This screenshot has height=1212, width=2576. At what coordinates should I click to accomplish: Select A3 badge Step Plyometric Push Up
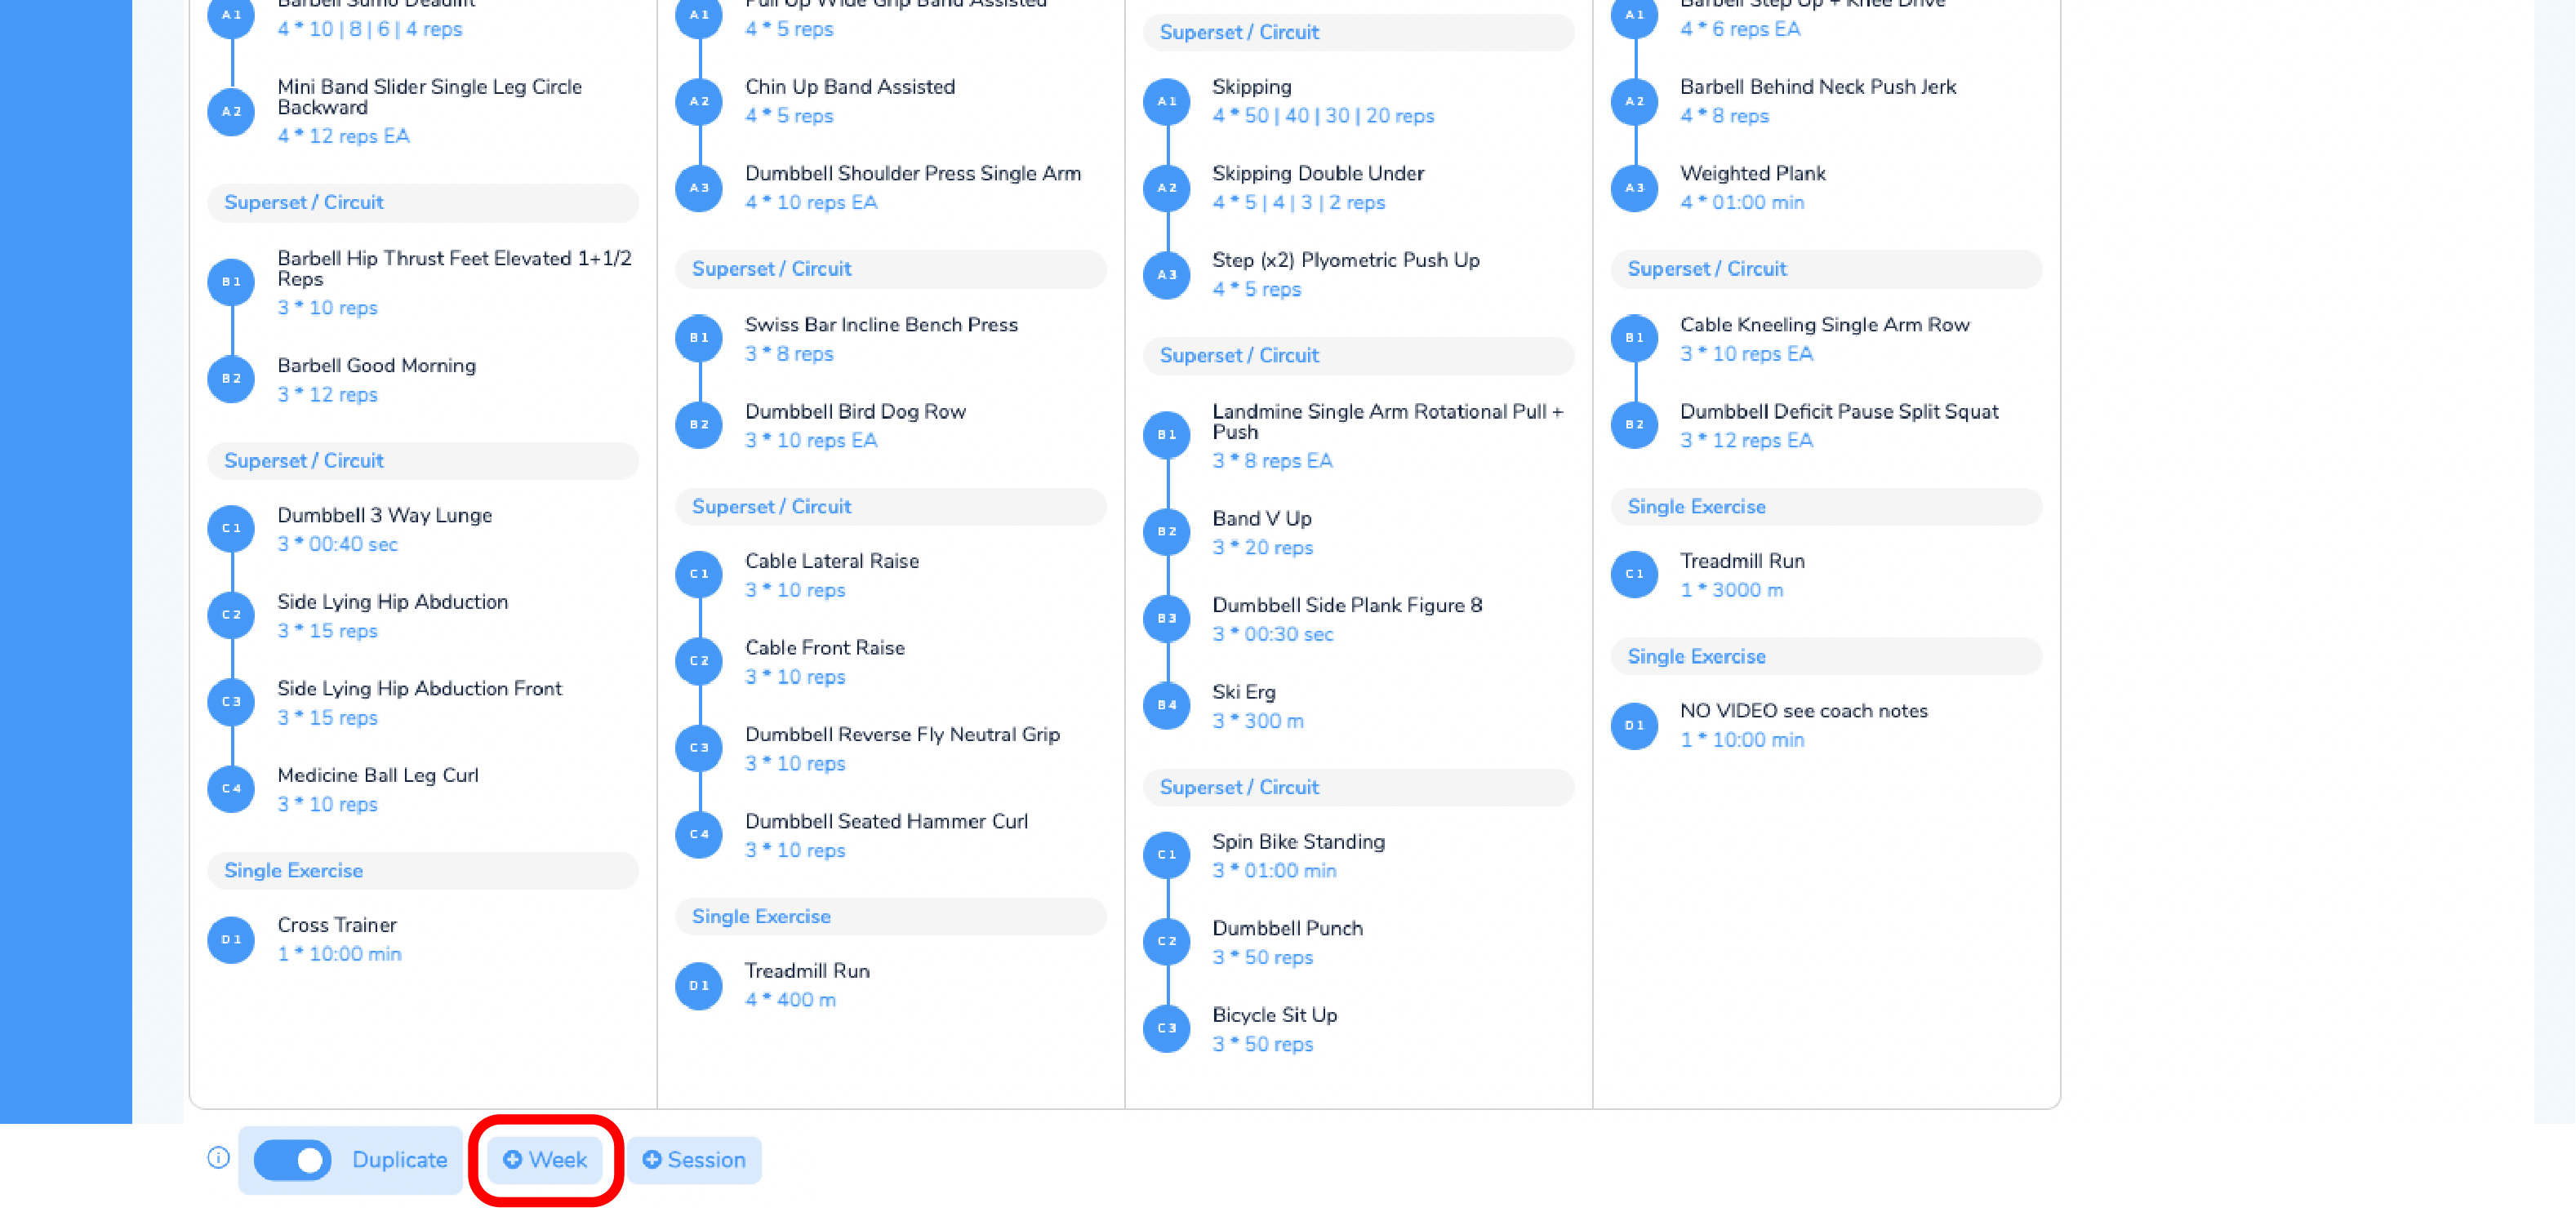coord(1167,274)
